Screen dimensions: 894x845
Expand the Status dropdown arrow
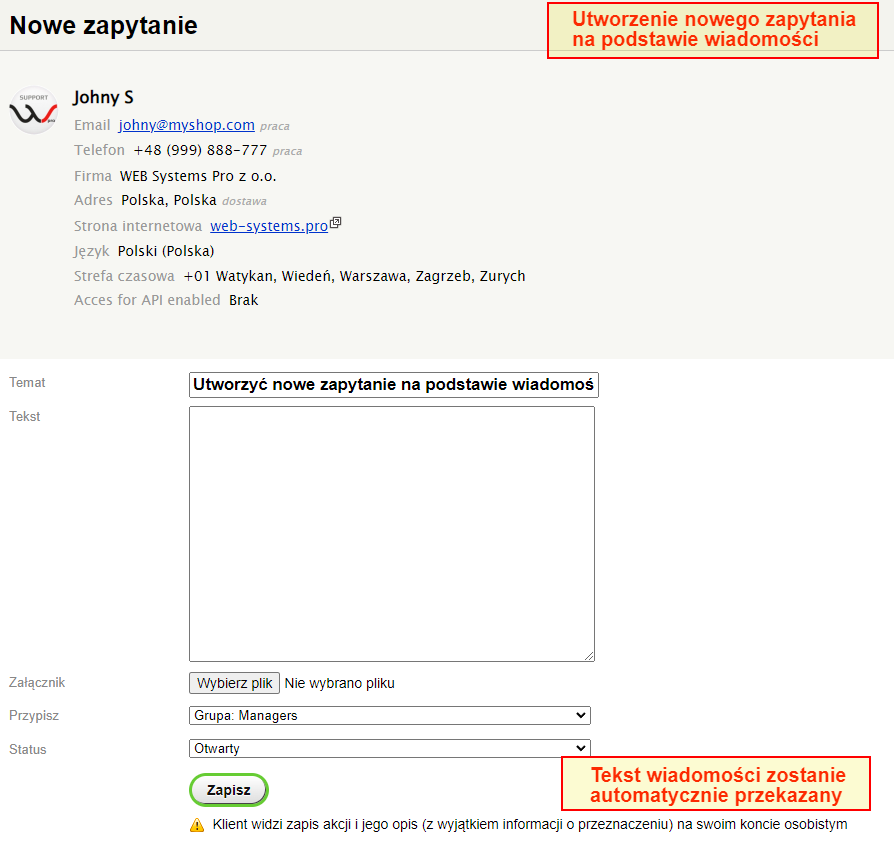581,748
